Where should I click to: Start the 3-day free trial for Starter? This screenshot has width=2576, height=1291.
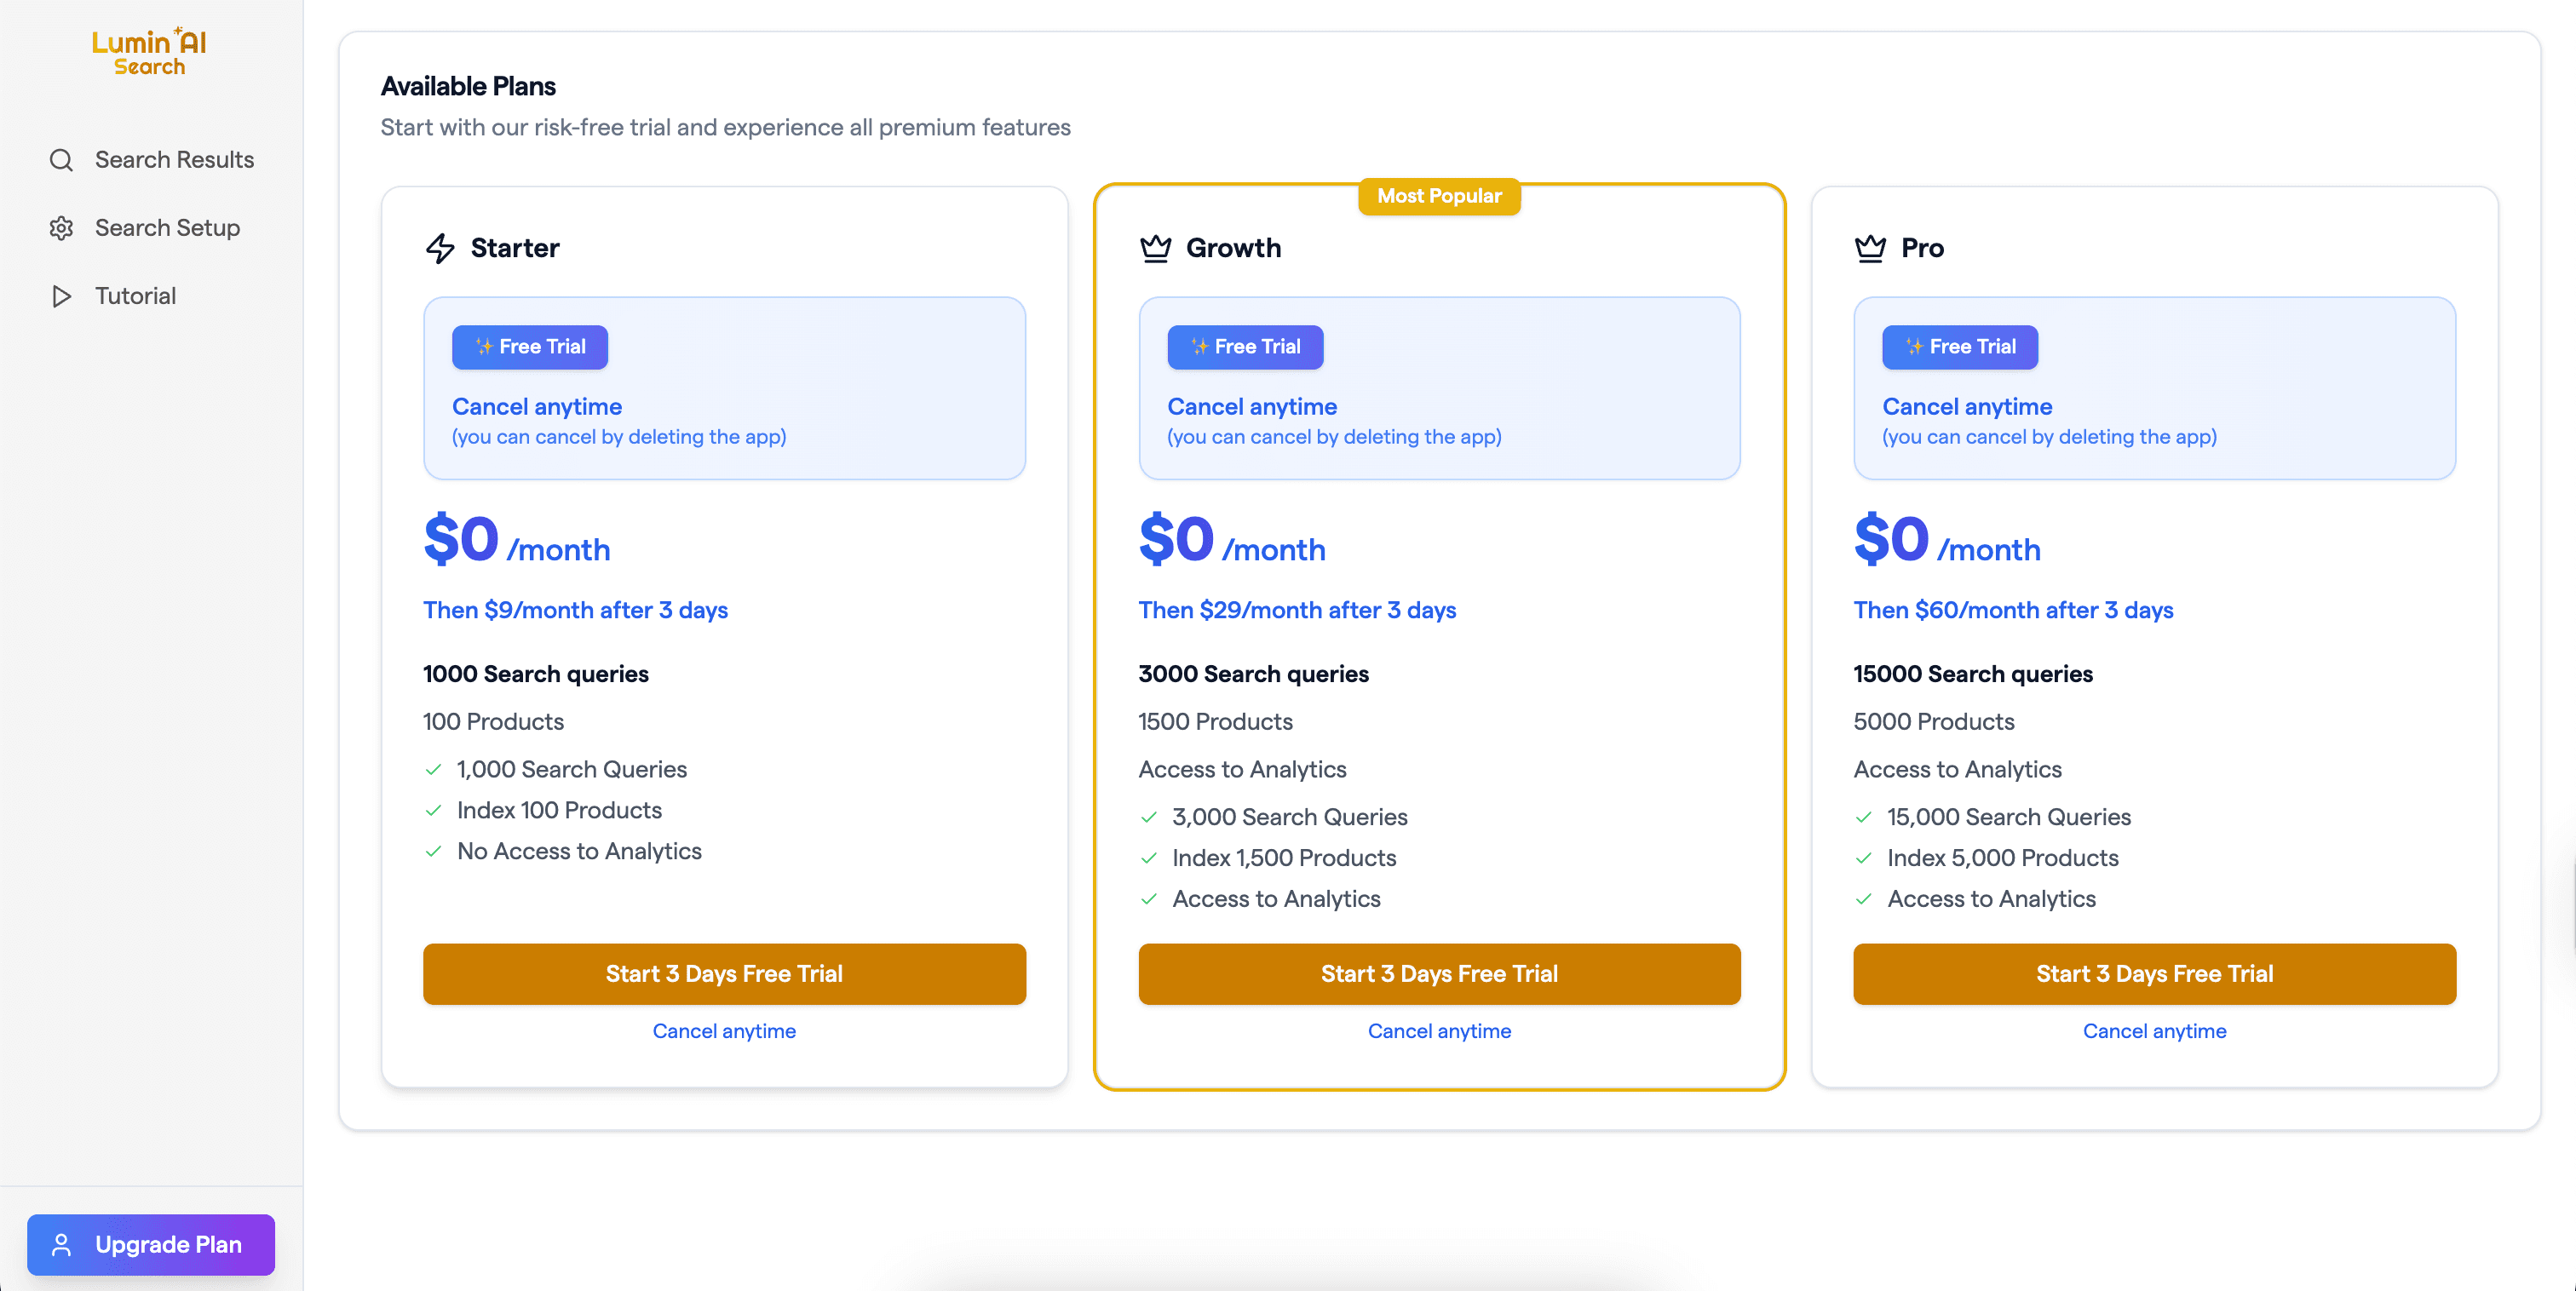point(724,973)
